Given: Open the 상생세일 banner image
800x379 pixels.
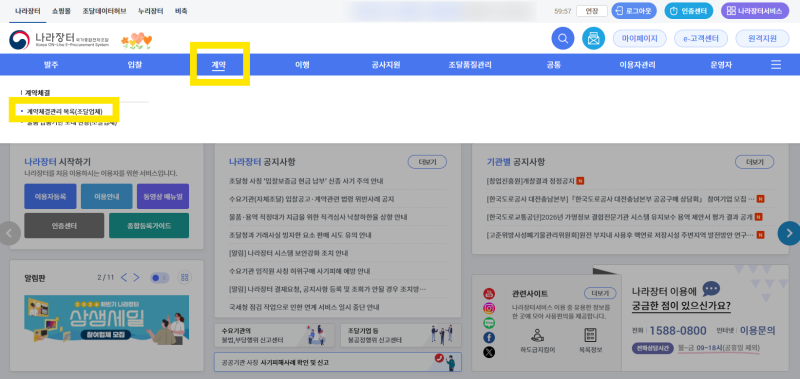Looking at the screenshot, I should 107,320.
